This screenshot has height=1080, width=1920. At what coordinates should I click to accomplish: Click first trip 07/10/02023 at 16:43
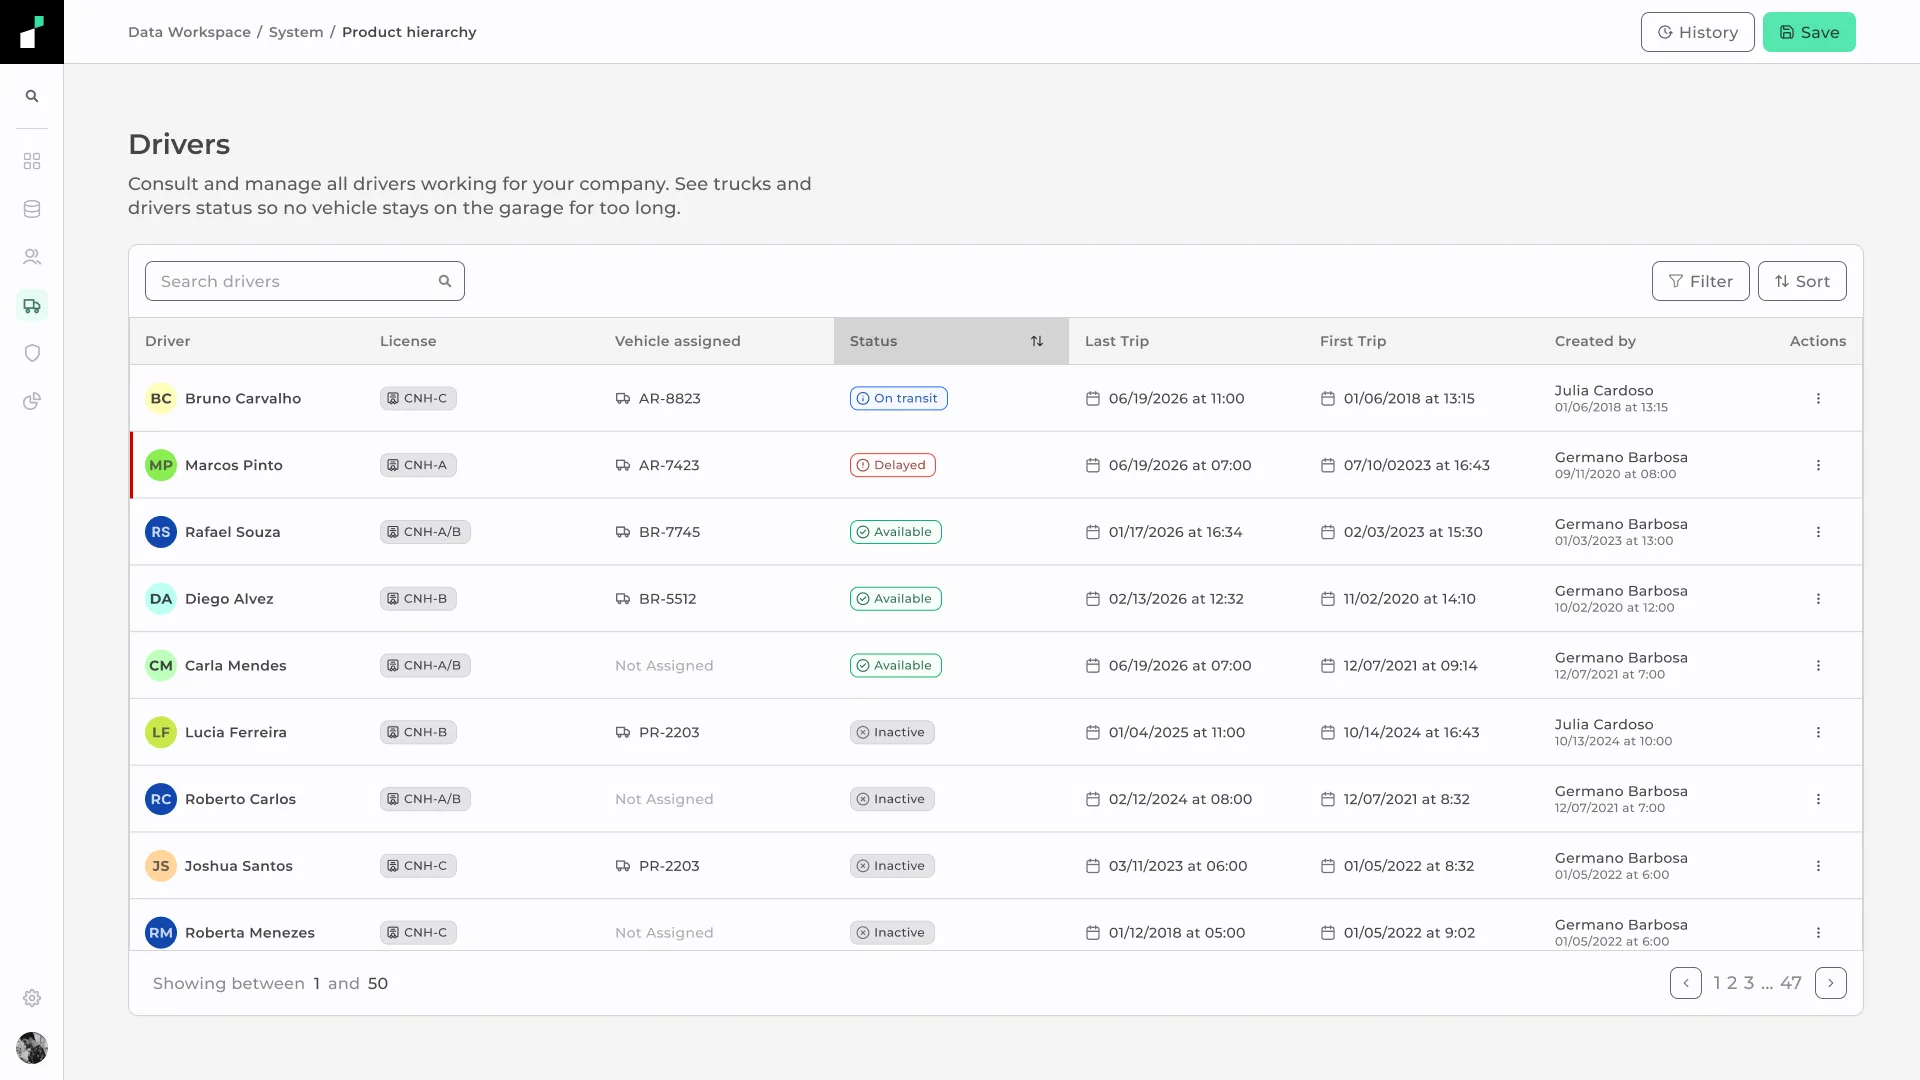[1417, 465]
